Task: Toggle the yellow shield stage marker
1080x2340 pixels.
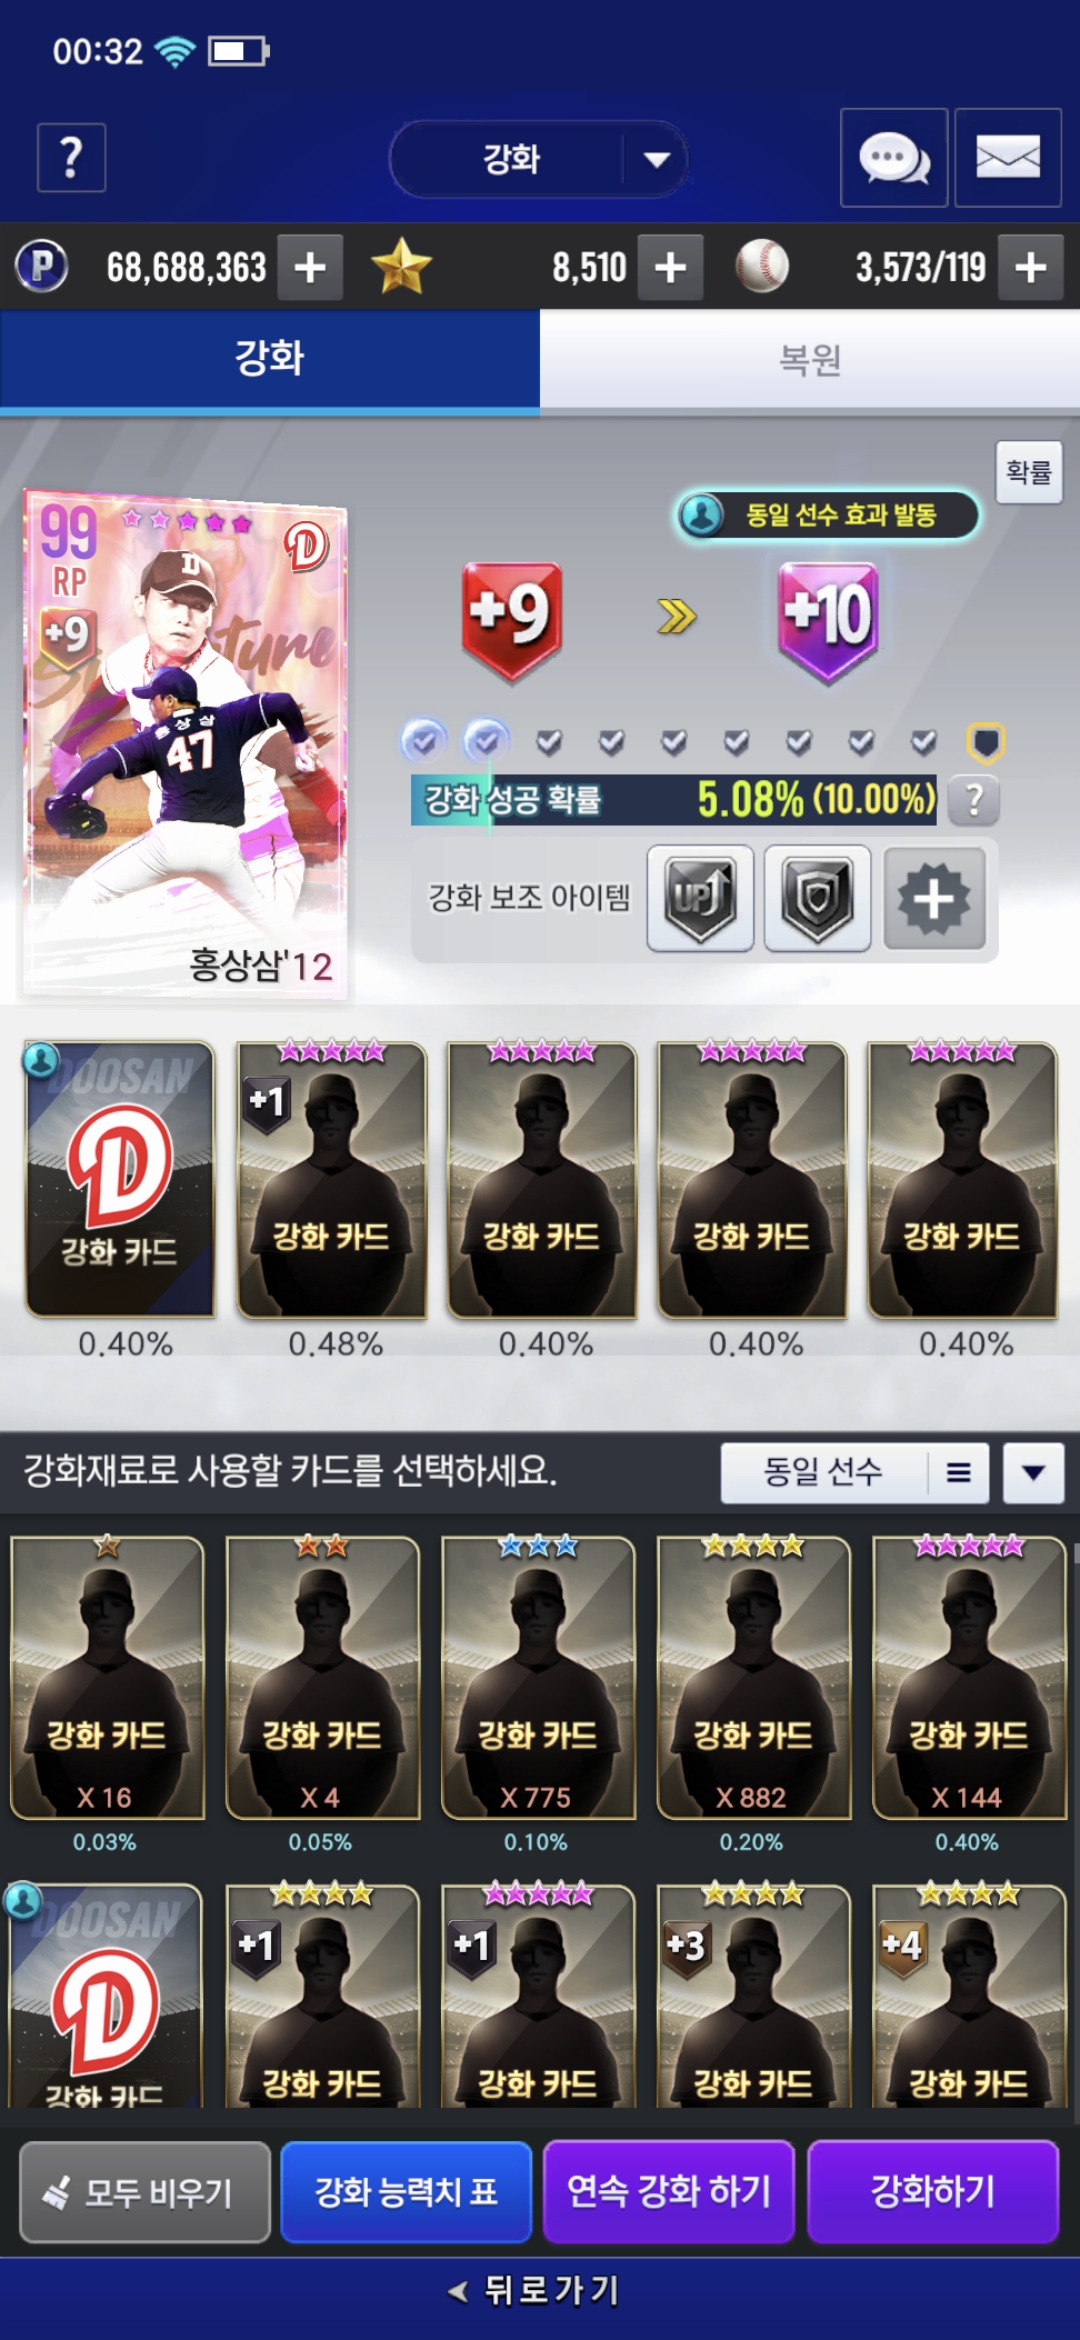Action: [986, 742]
